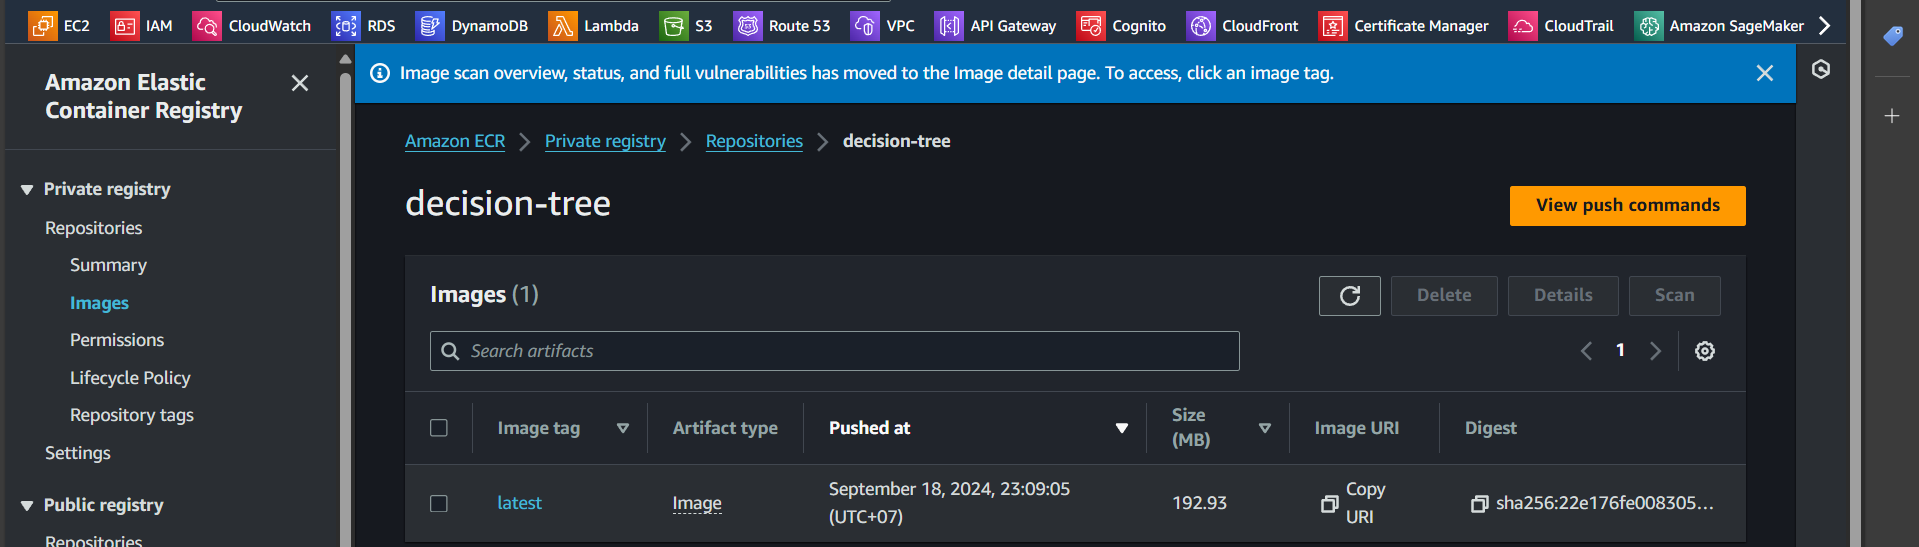
Task: Open Permissions in the sidebar
Action: [x=117, y=340]
